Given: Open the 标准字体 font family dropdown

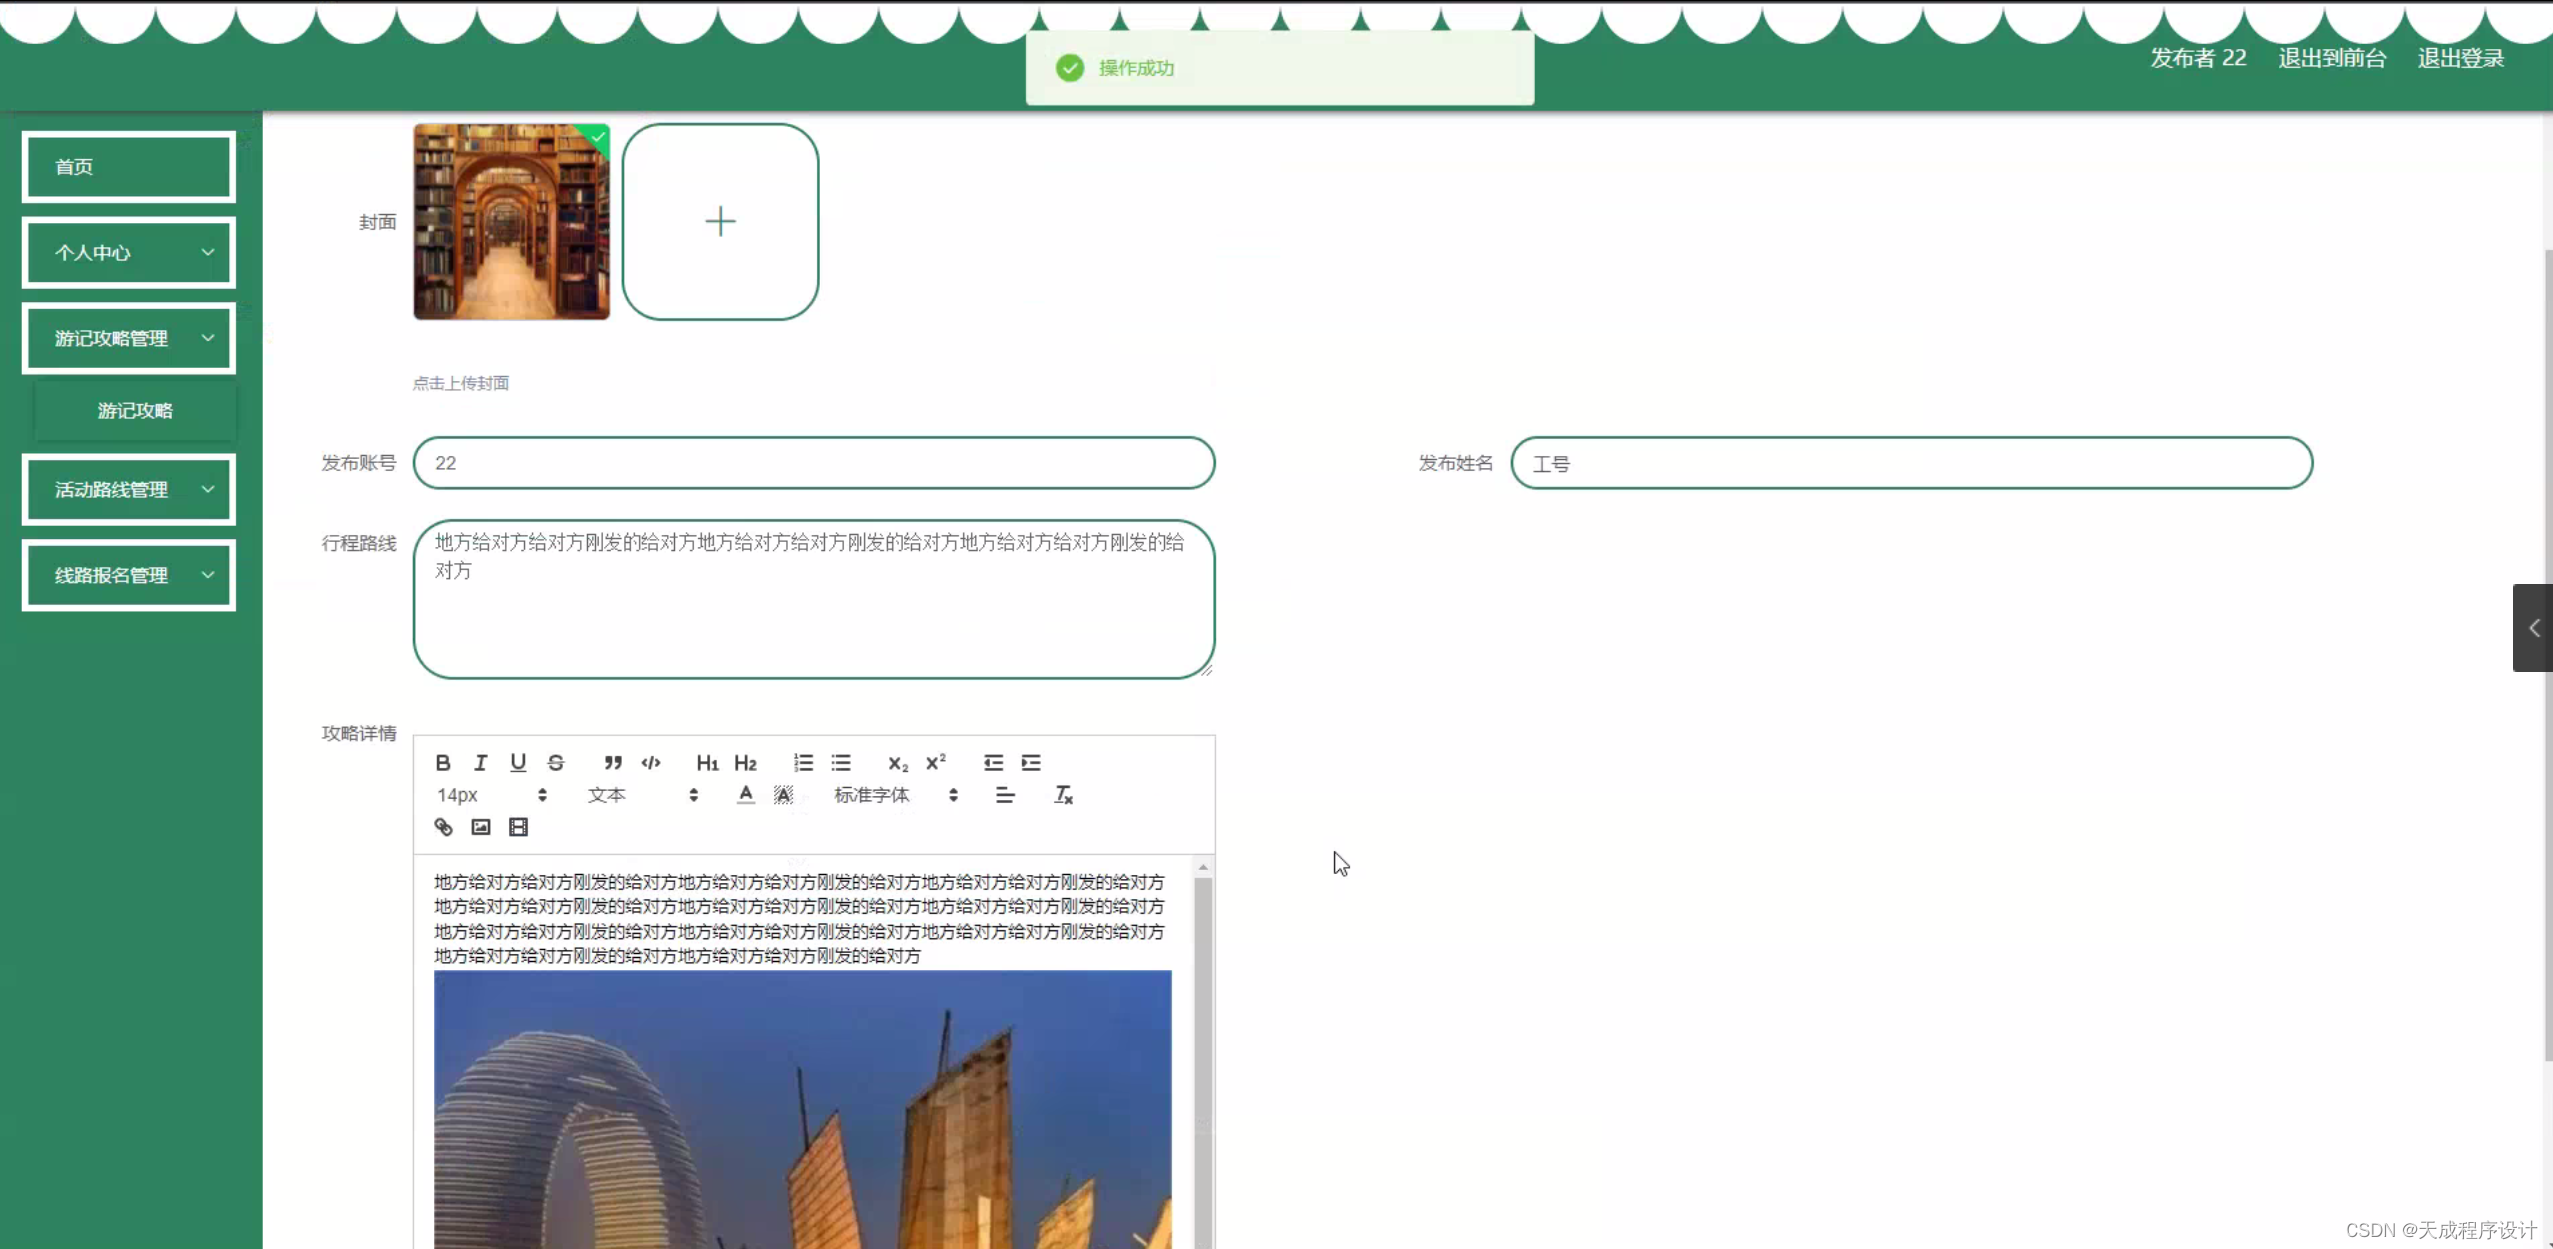Looking at the screenshot, I should point(895,795).
